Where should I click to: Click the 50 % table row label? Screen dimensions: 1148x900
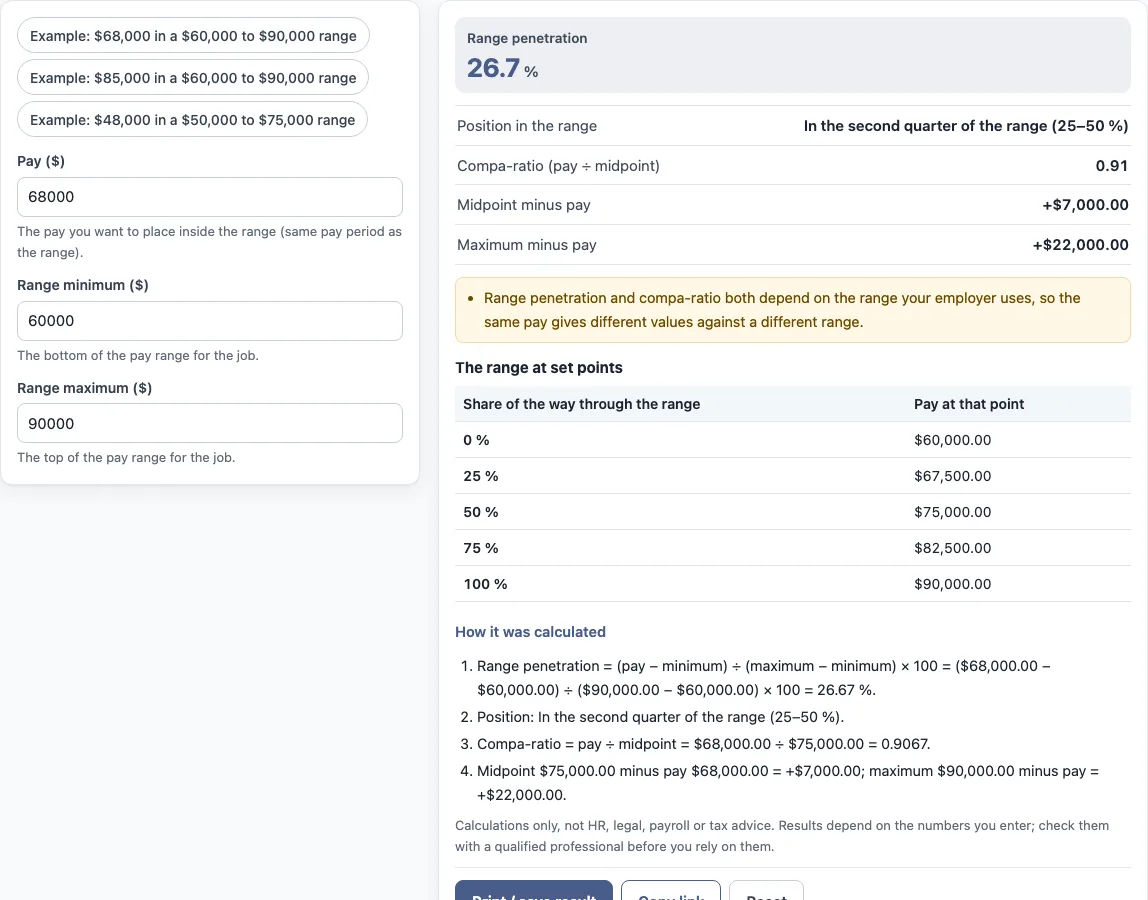(480, 512)
